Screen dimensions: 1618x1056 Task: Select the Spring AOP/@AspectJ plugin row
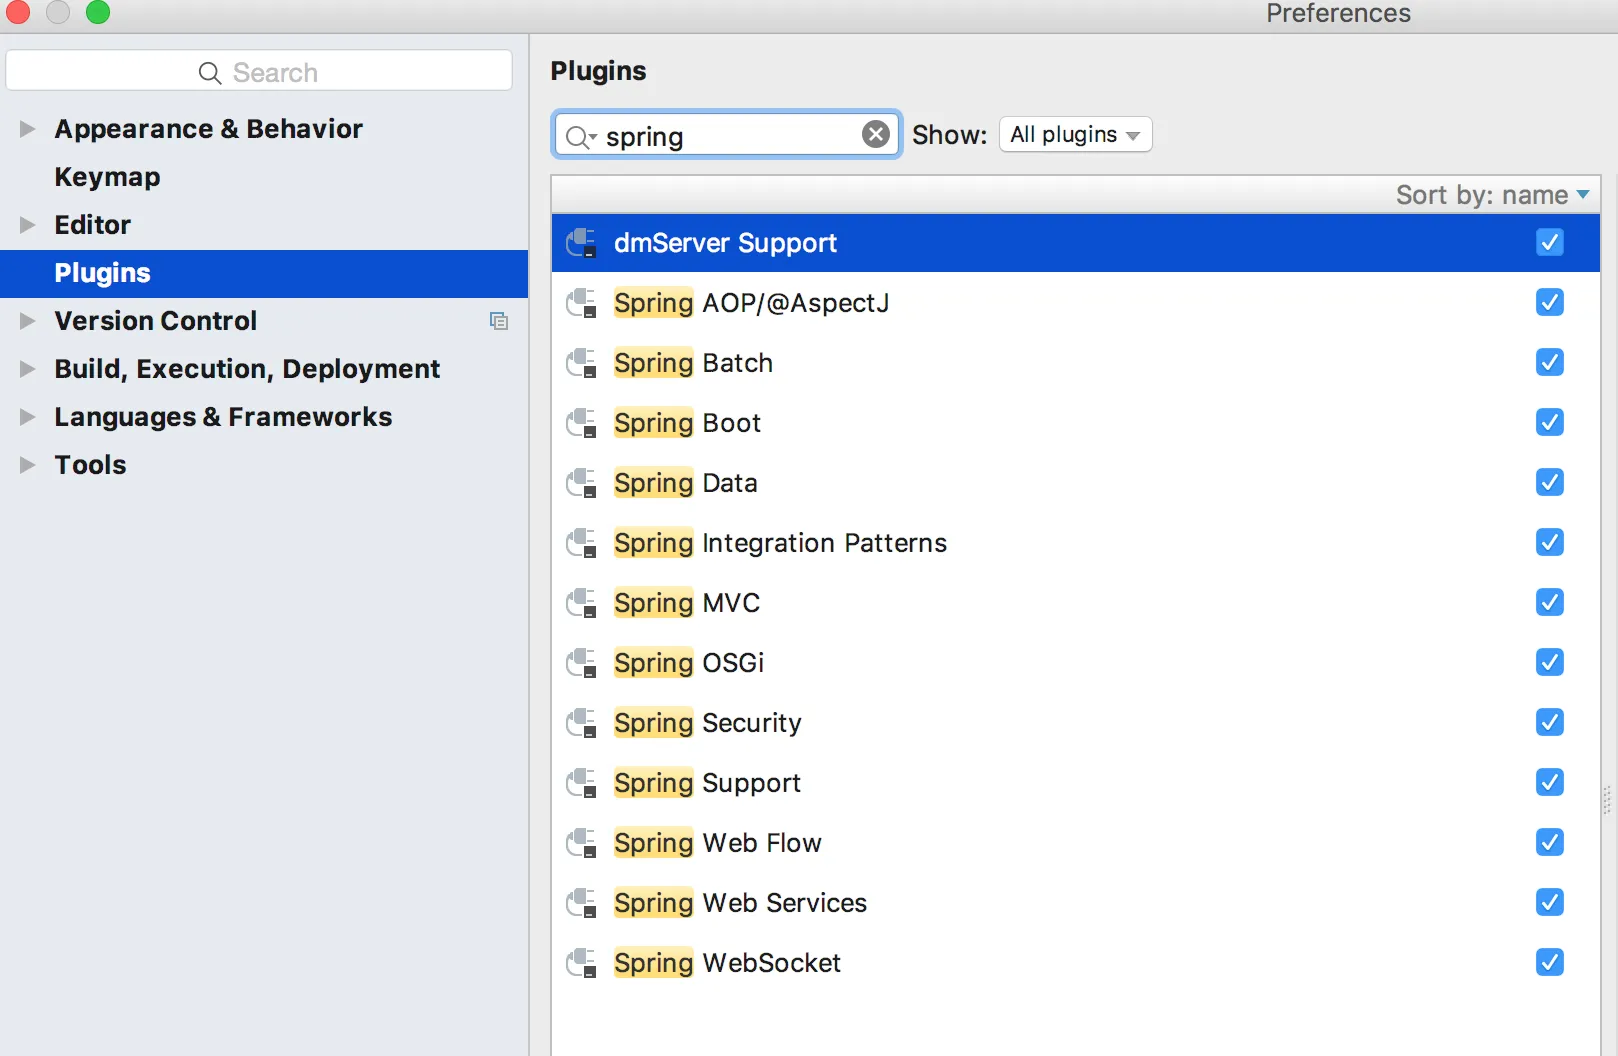(x=1075, y=303)
